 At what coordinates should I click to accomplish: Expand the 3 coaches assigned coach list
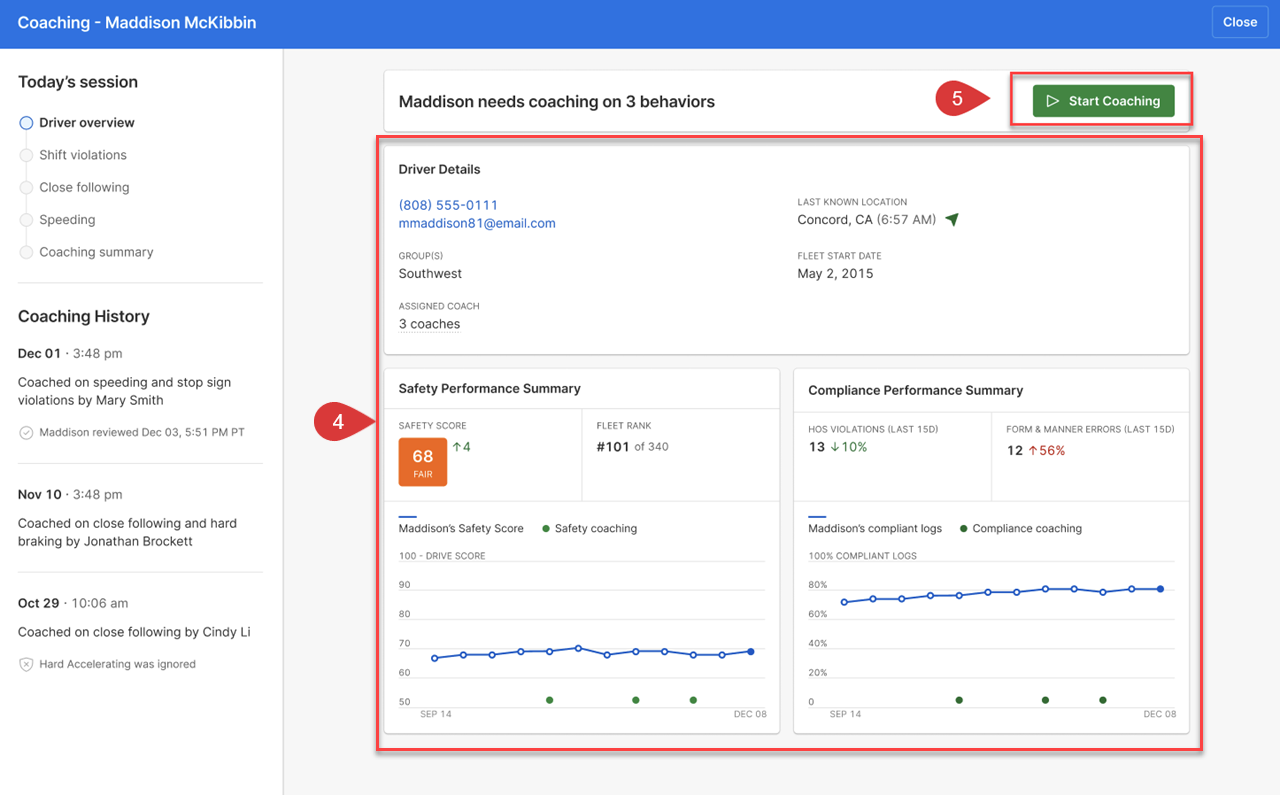coord(429,324)
